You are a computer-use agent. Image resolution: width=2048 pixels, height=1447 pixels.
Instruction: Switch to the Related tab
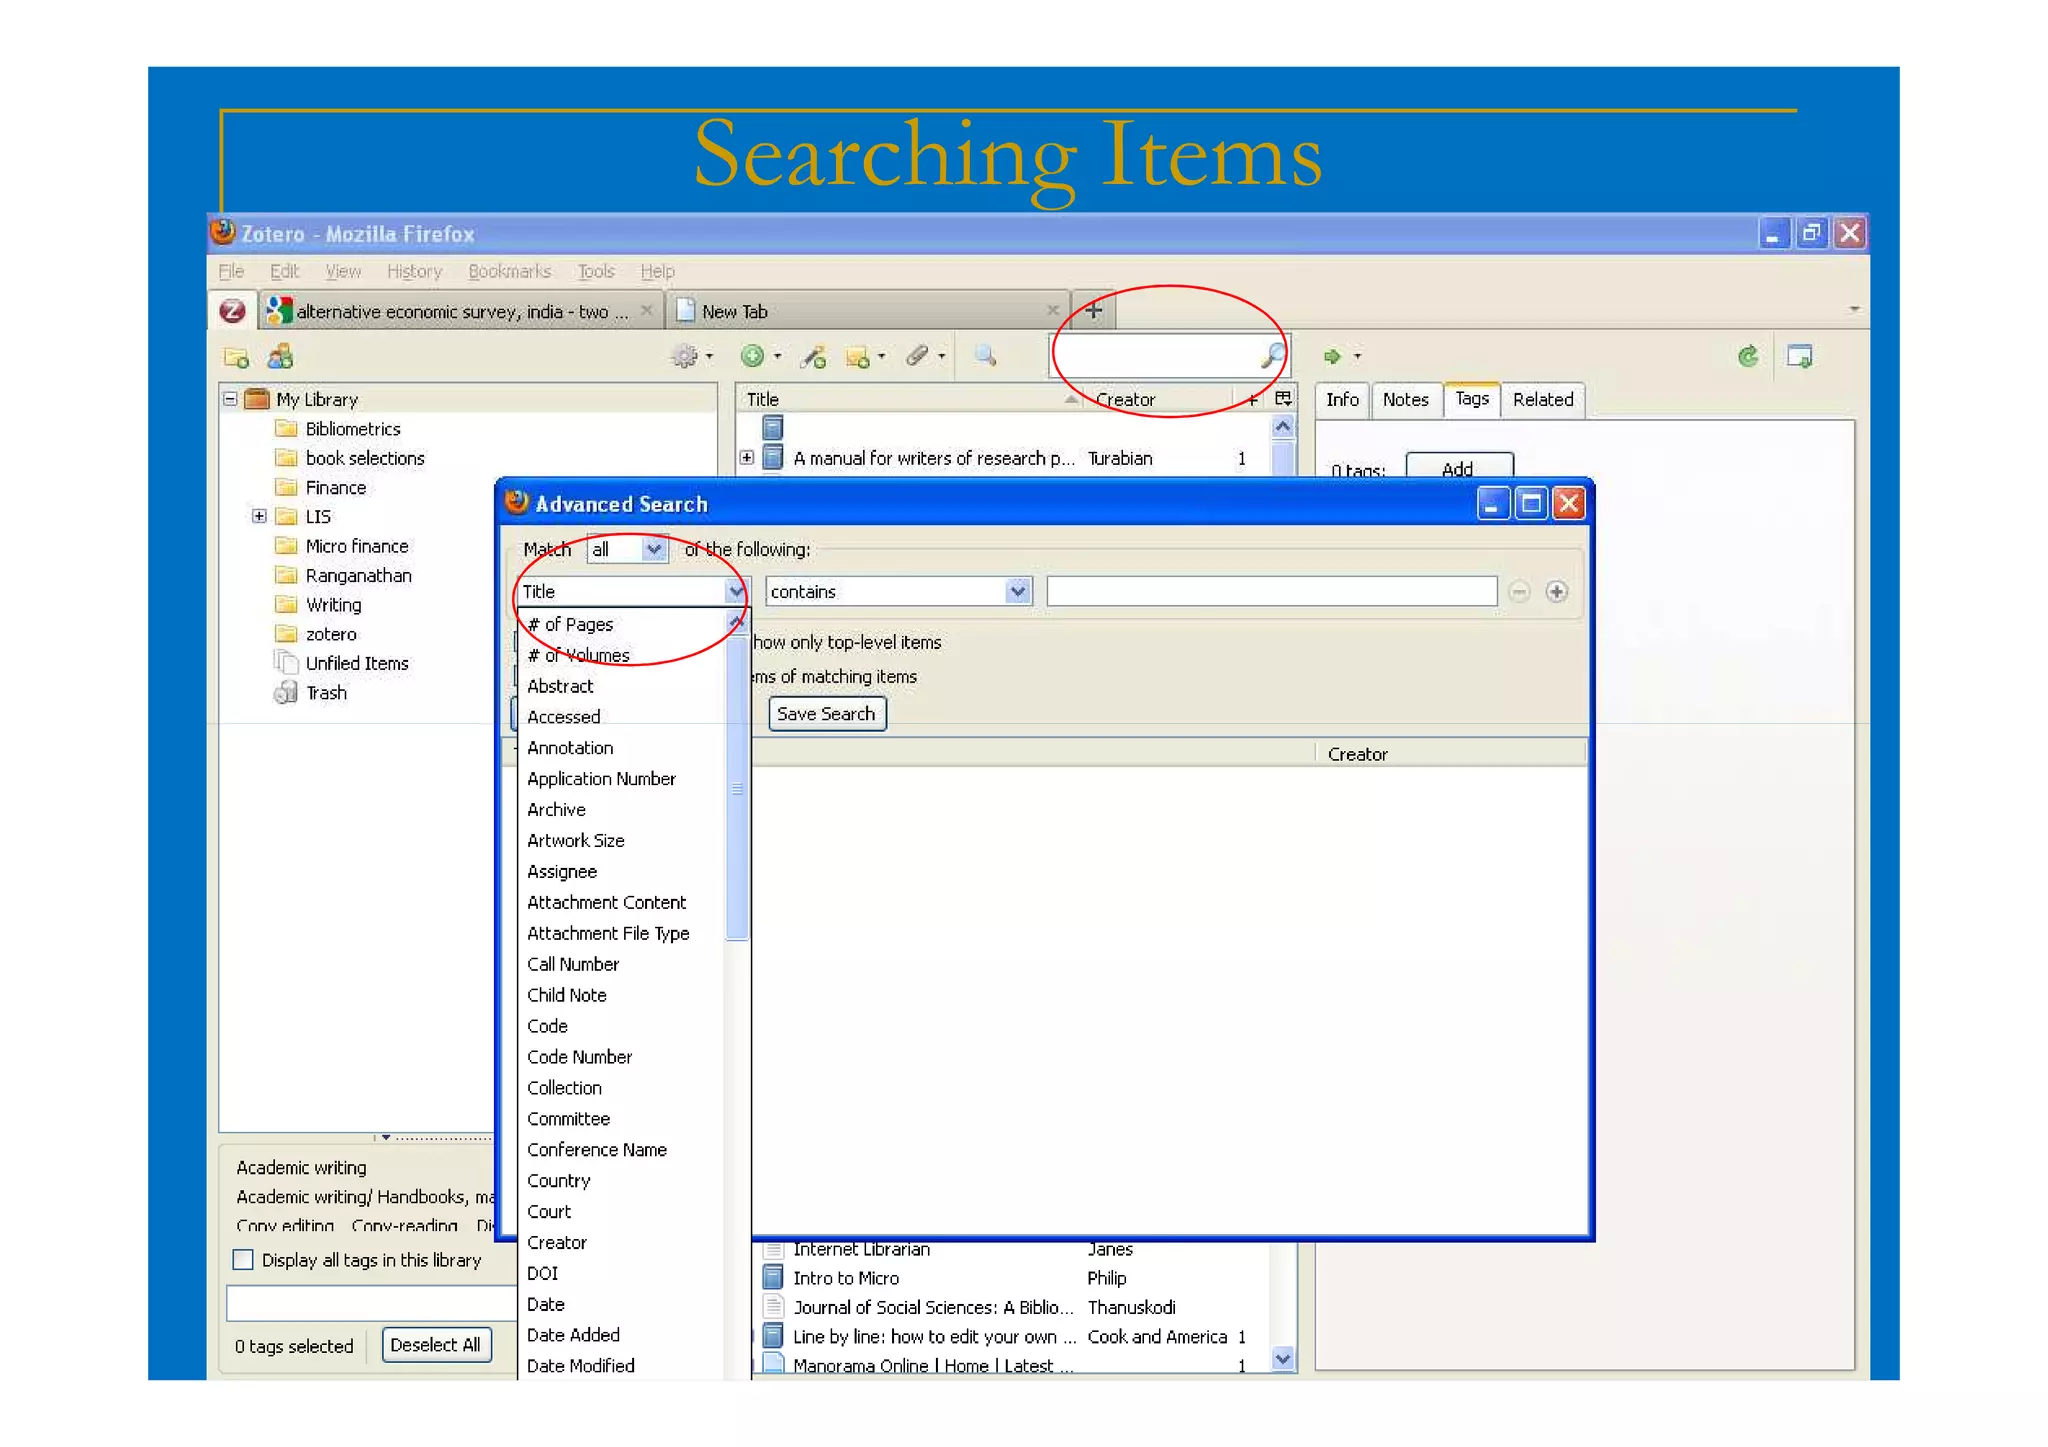[1543, 399]
